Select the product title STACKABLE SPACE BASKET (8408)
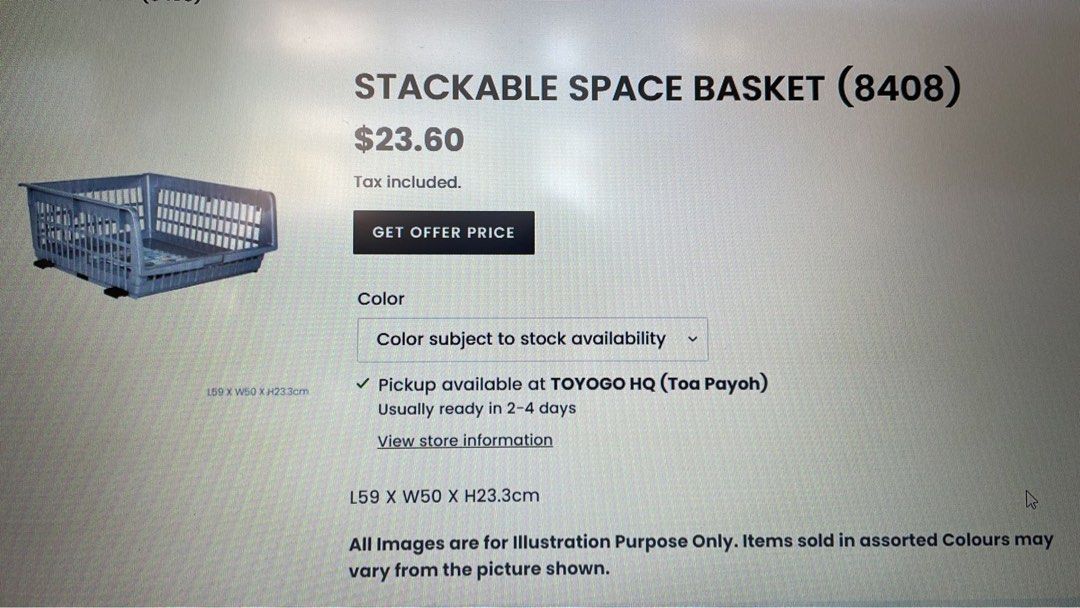Image resolution: width=1080 pixels, height=608 pixels. click(655, 88)
